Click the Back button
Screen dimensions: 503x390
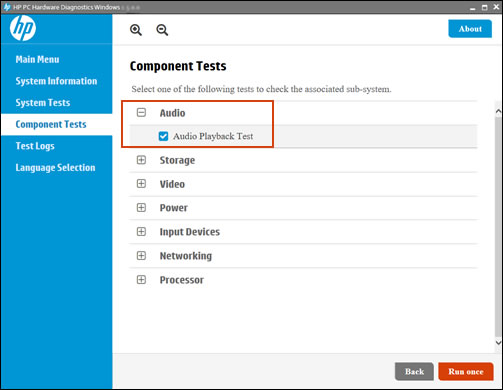point(414,371)
